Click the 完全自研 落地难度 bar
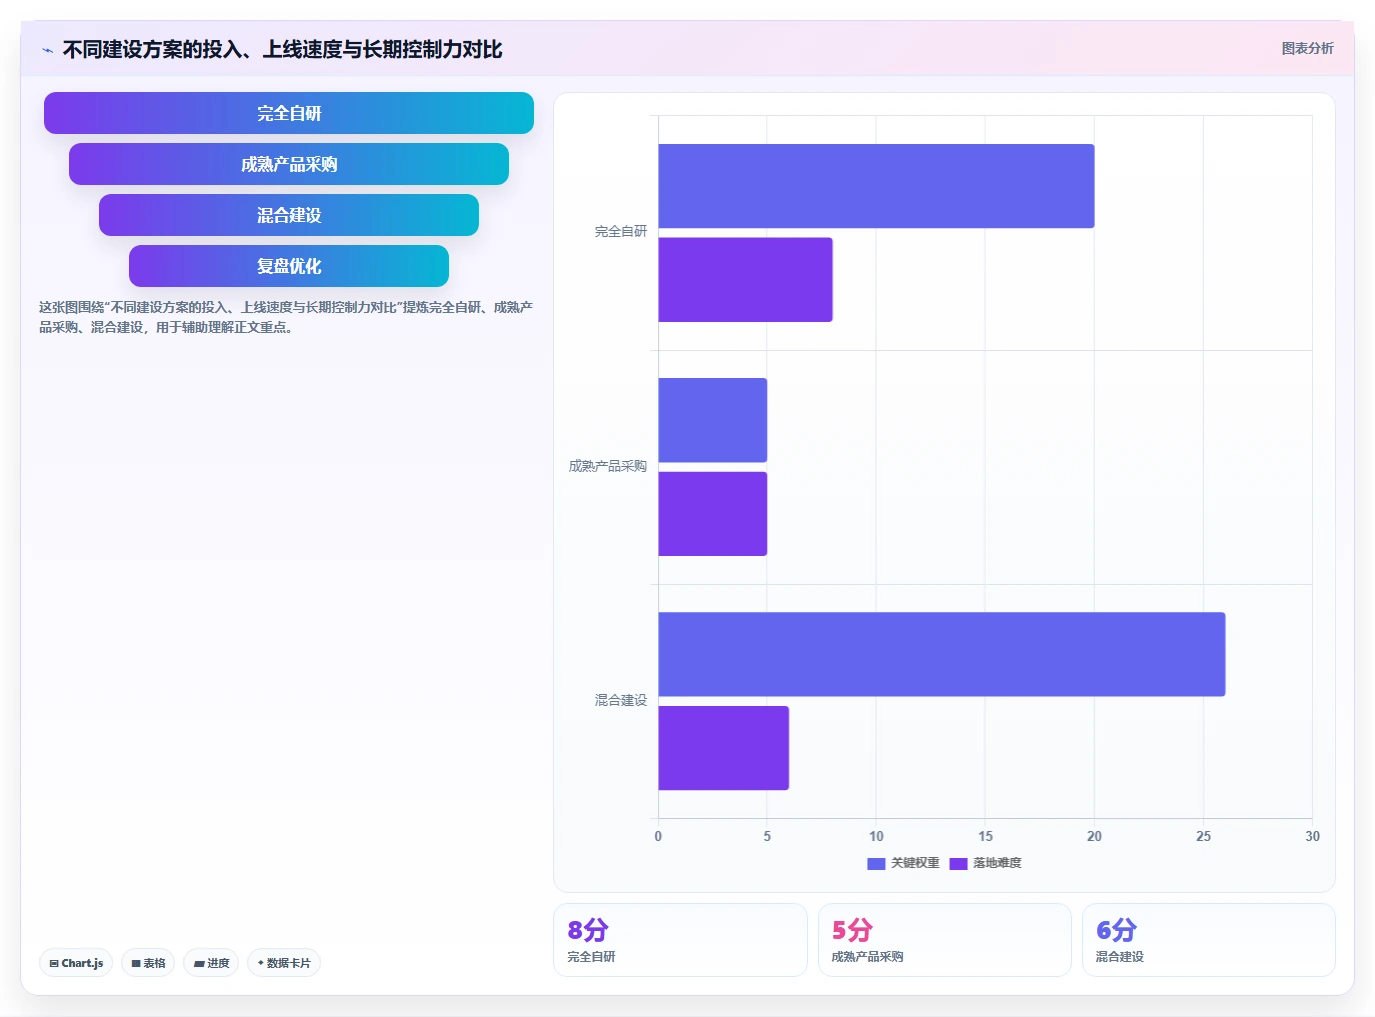1375x1017 pixels. click(x=745, y=280)
